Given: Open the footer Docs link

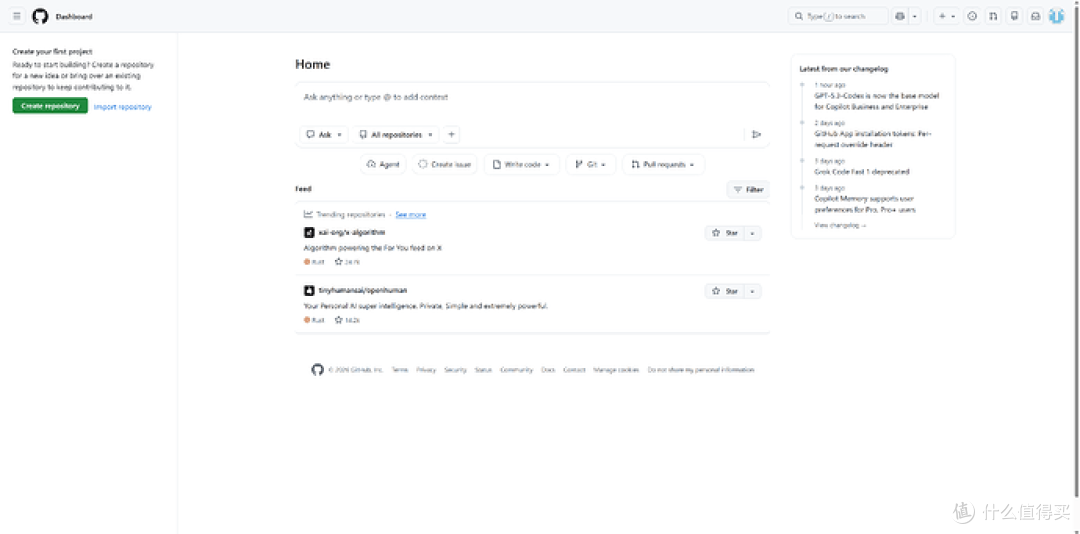Looking at the screenshot, I should click(548, 370).
